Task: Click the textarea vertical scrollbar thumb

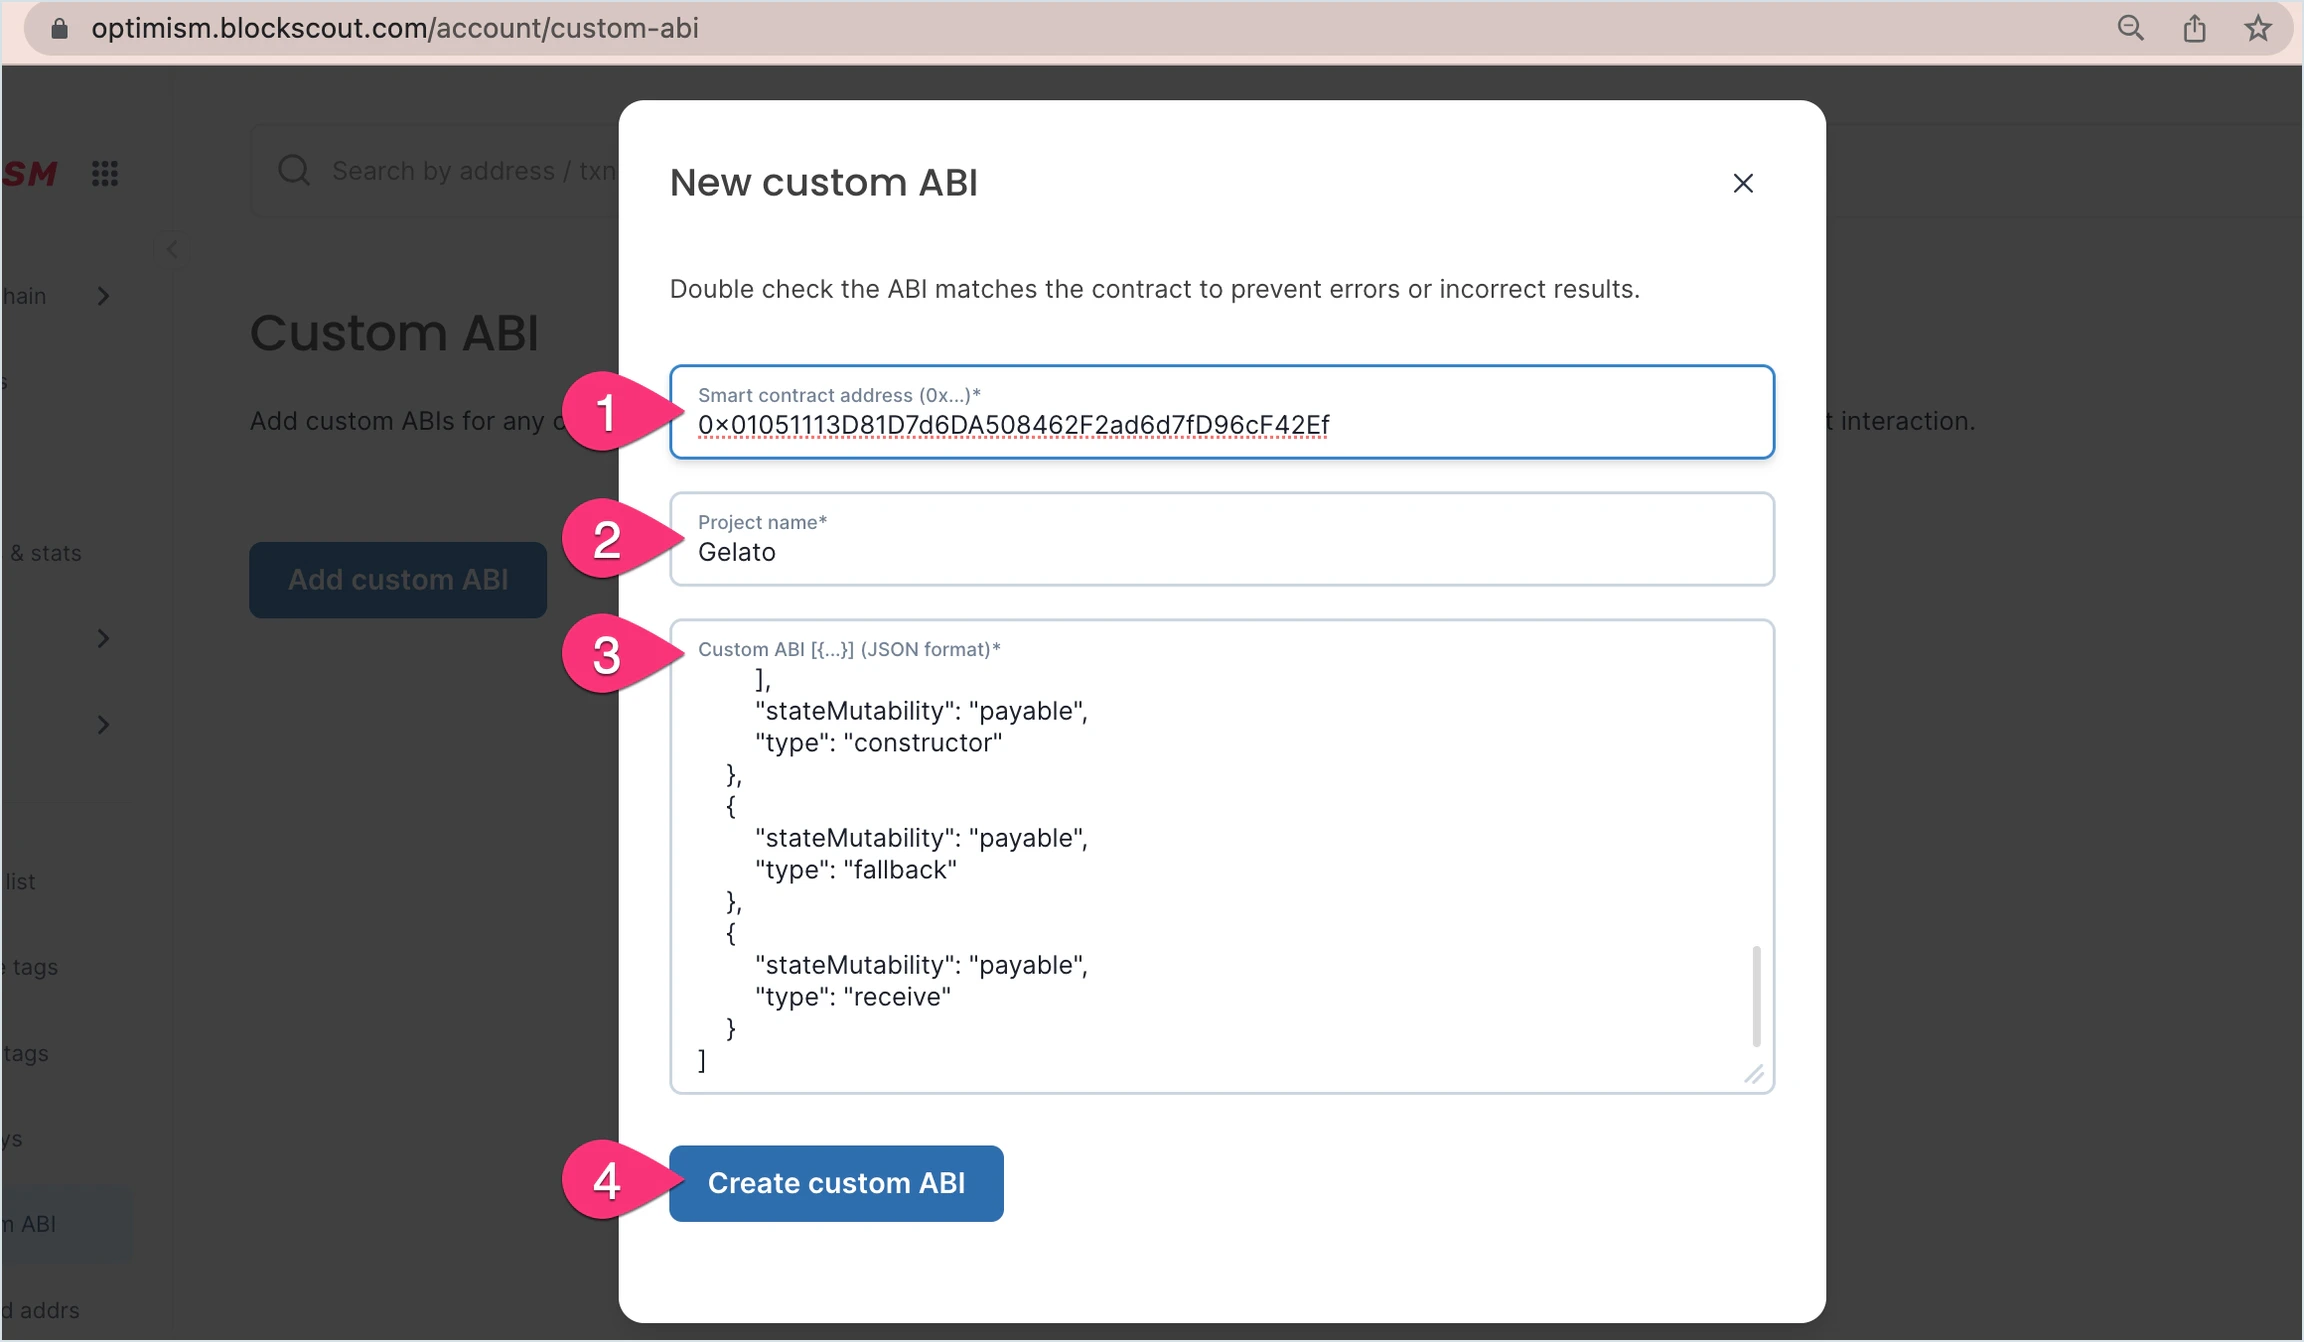Action: pos(1756,995)
